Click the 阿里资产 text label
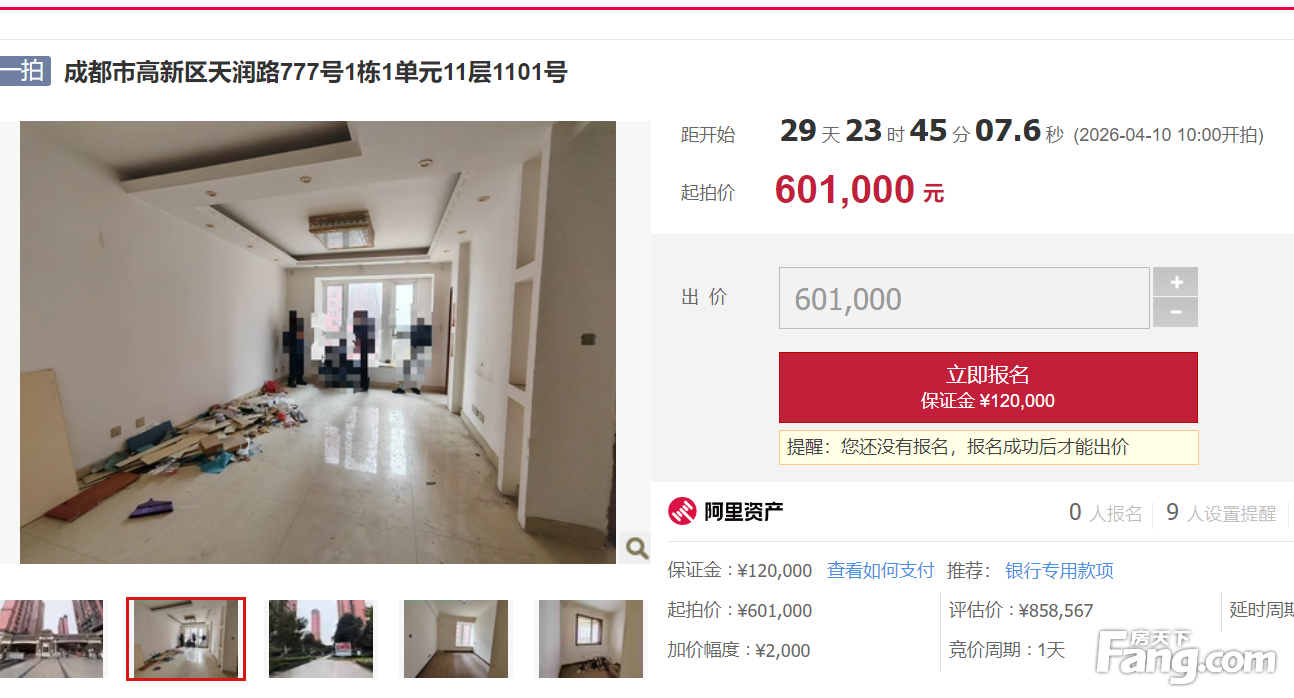 [743, 512]
